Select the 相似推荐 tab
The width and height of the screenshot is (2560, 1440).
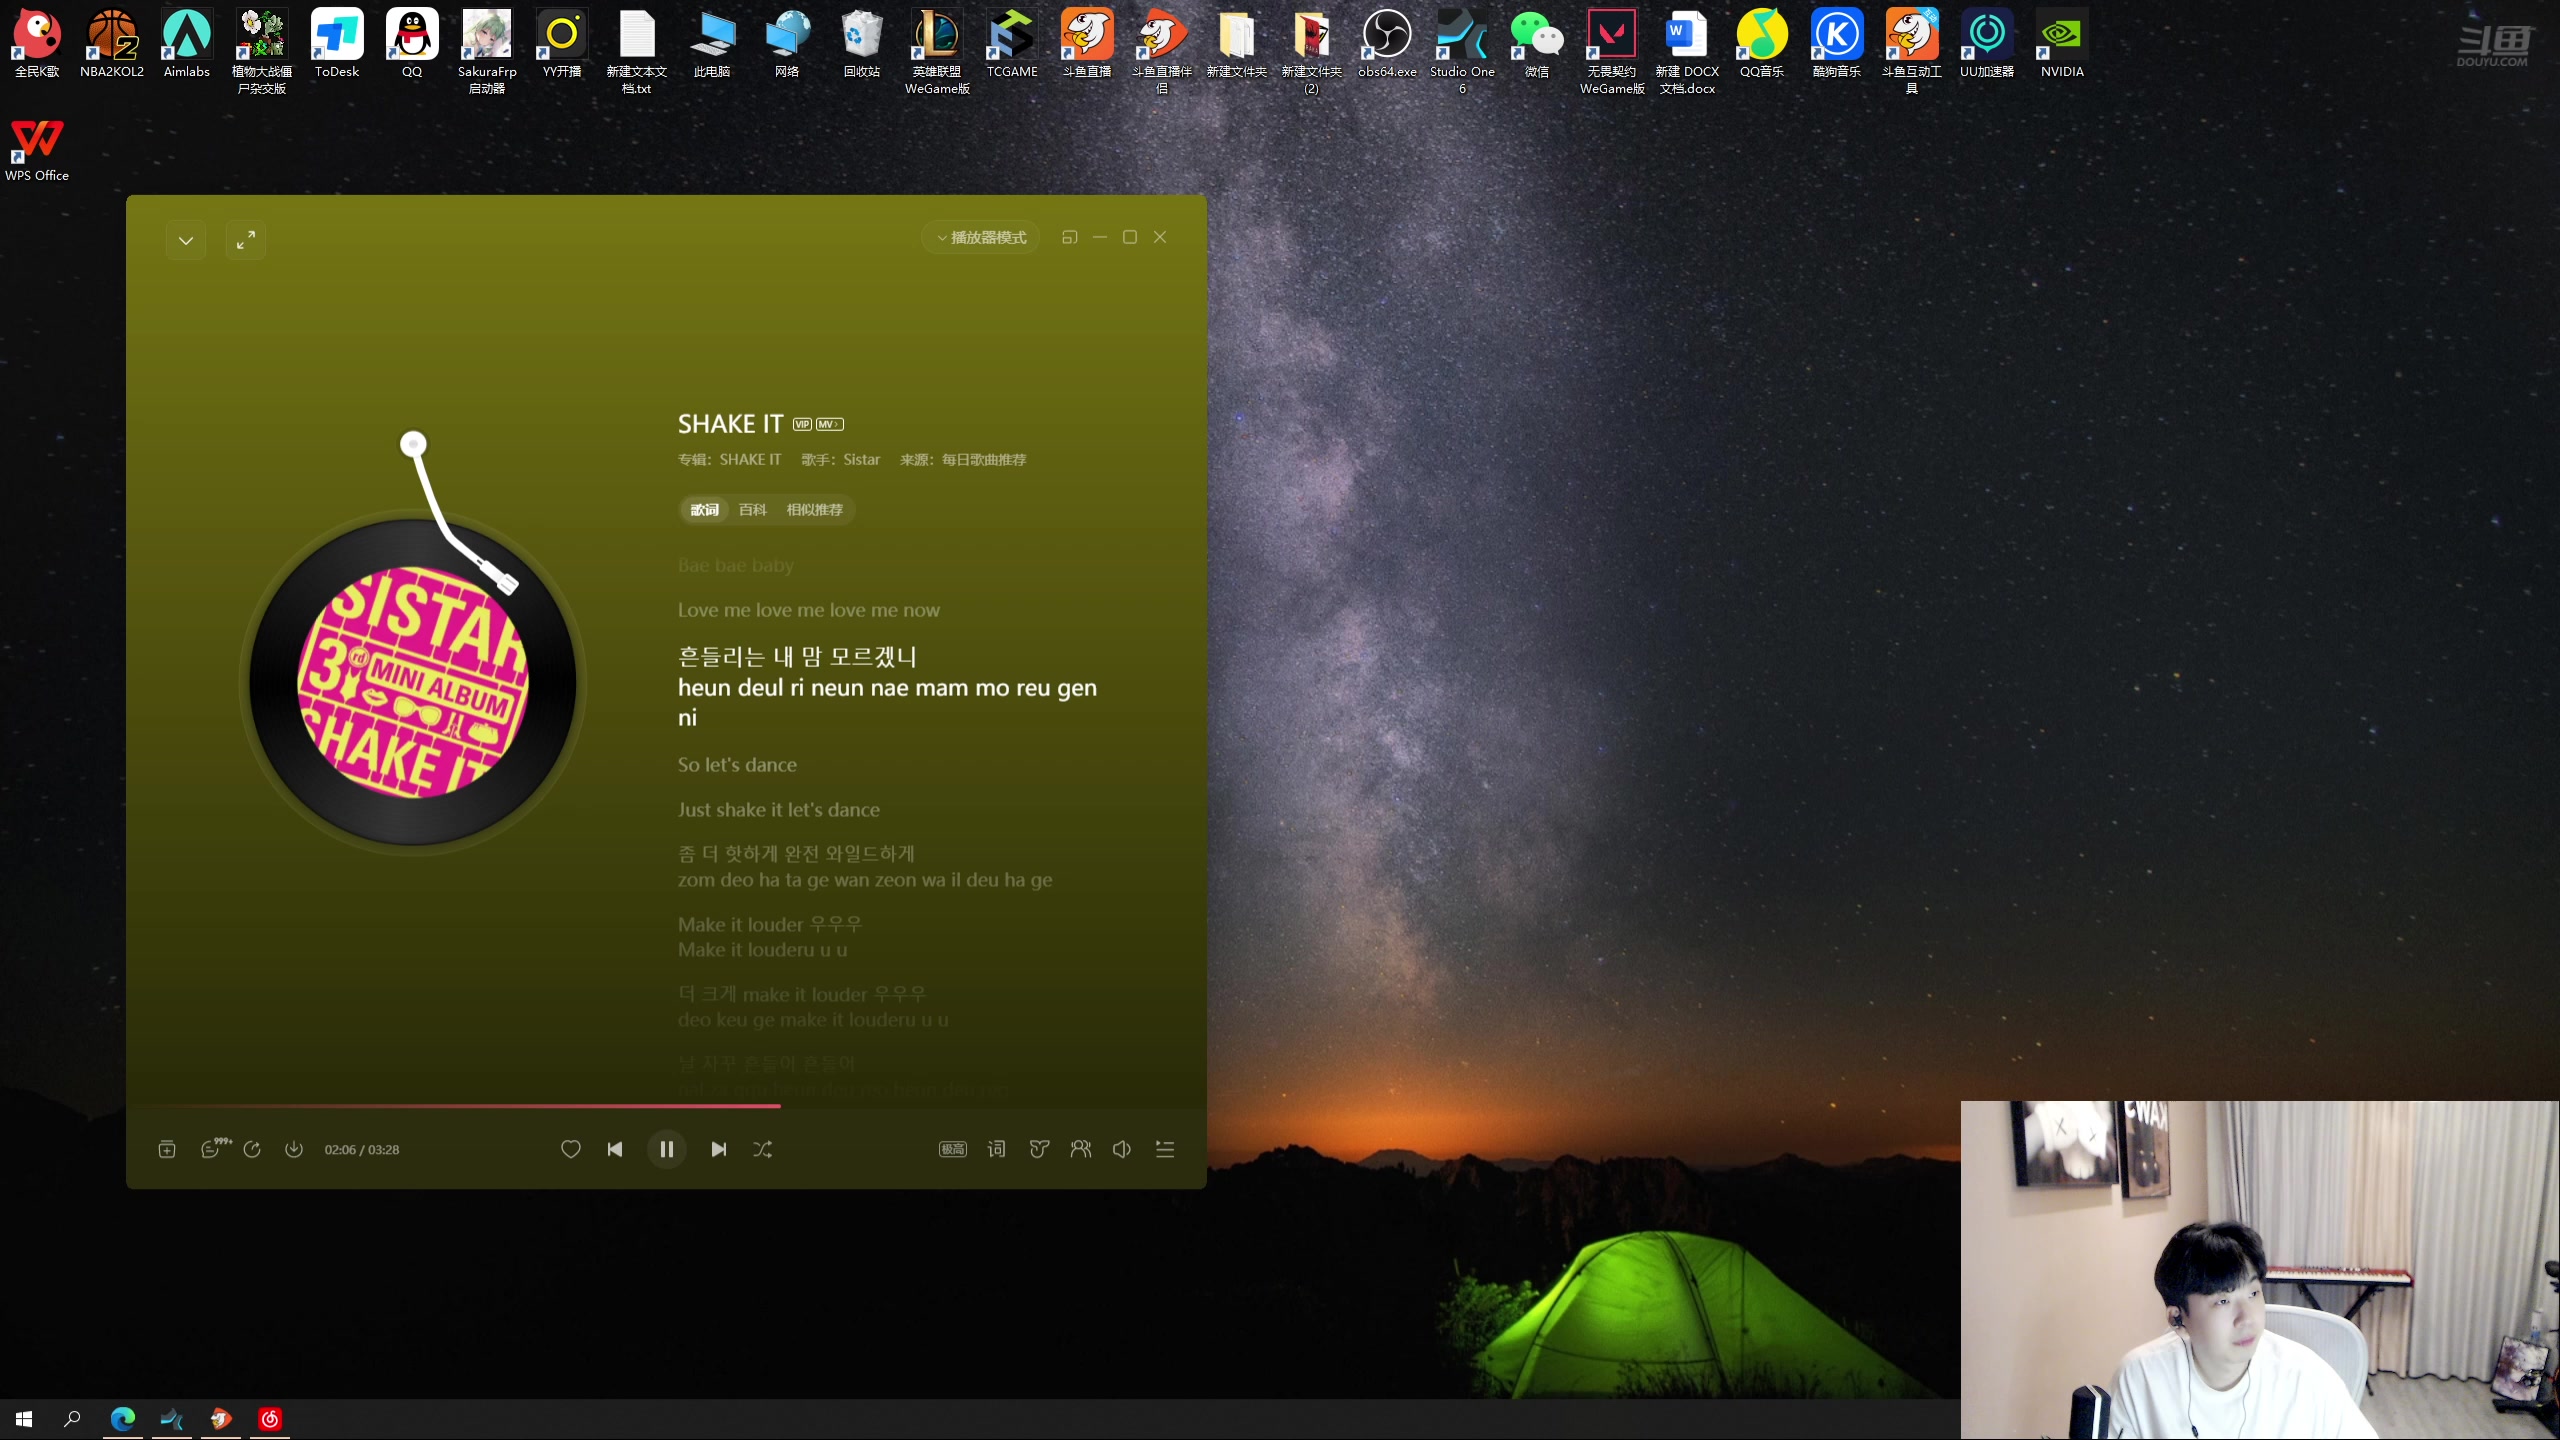[x=814, y=510]
